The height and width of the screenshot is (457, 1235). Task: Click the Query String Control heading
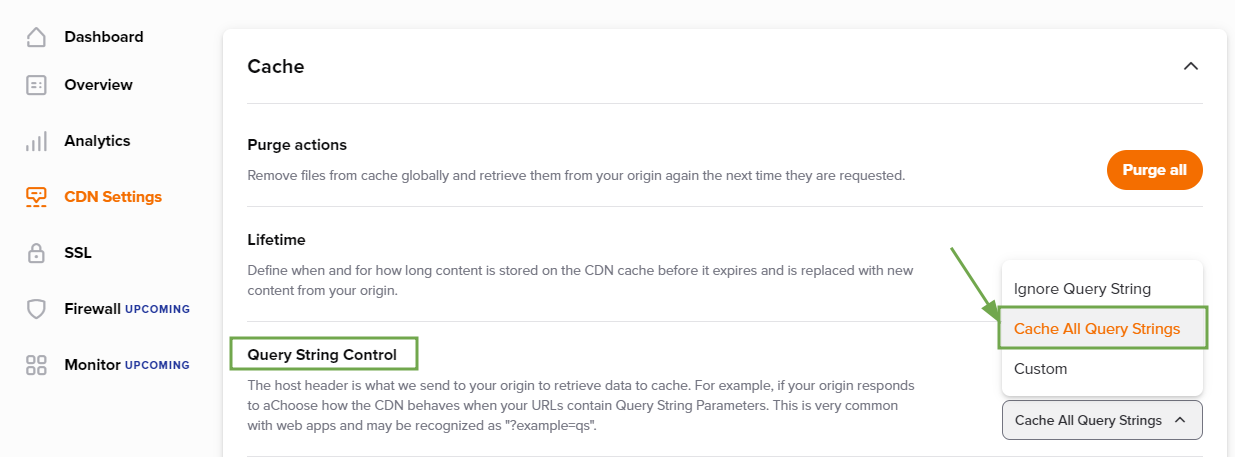[322, 354]
